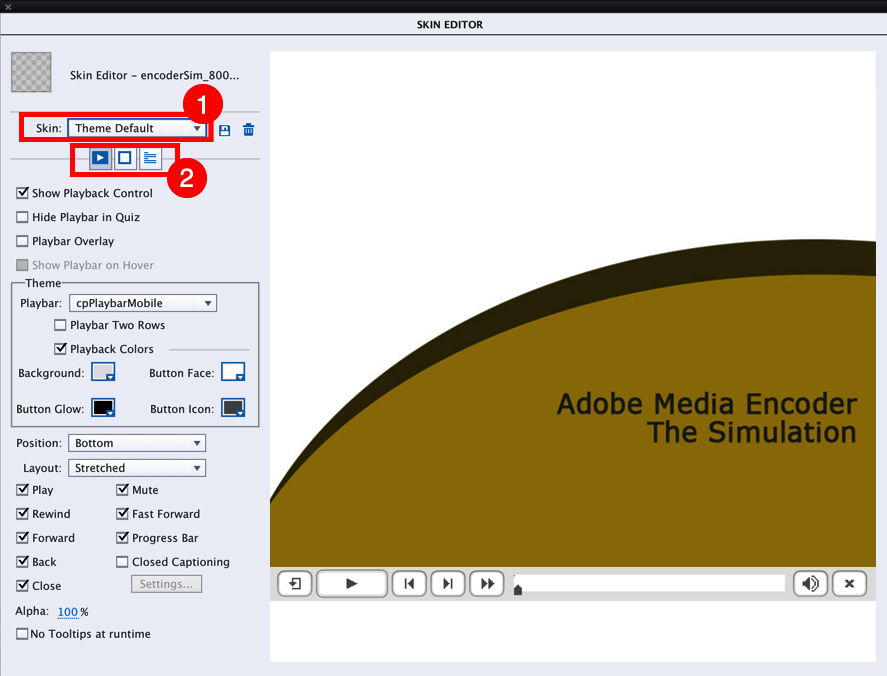This screenshot has width=887, height=676.
Task: Open the Layout dropdown set to Stretched
Action: [x=137, y=468]
